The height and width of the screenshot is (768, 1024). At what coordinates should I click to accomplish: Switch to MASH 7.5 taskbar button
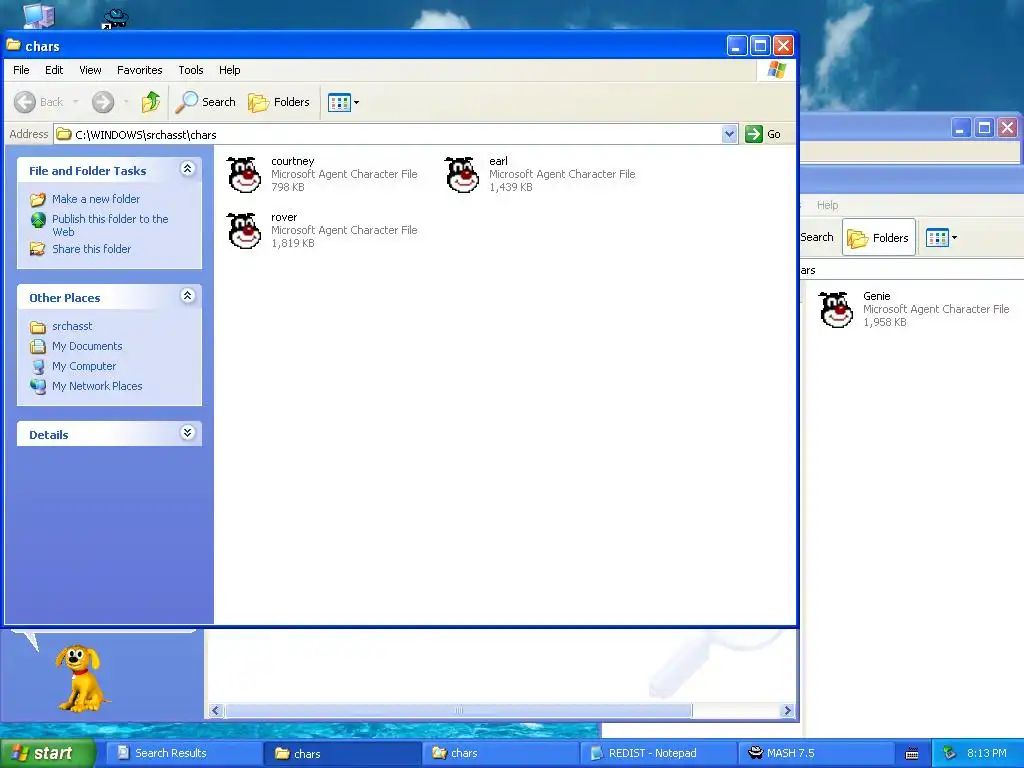[x=816, y=754]
